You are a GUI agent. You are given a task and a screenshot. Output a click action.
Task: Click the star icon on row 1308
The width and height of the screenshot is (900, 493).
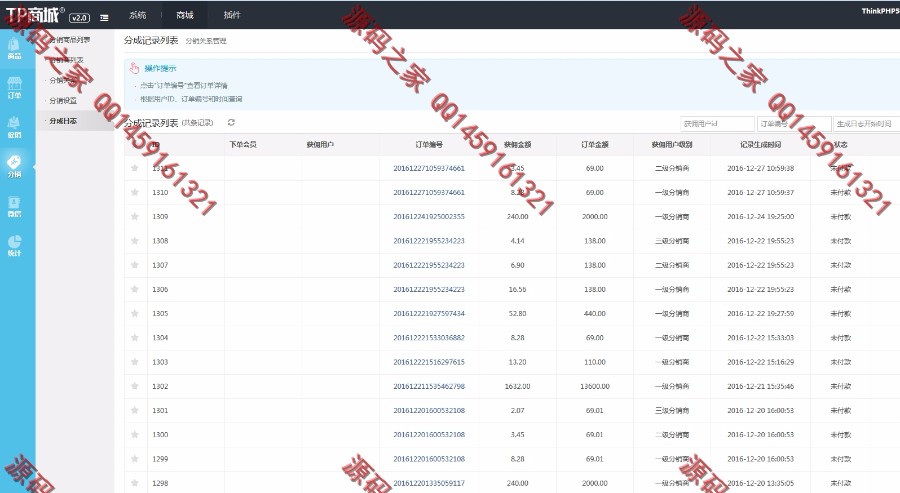tap(135, 240)
